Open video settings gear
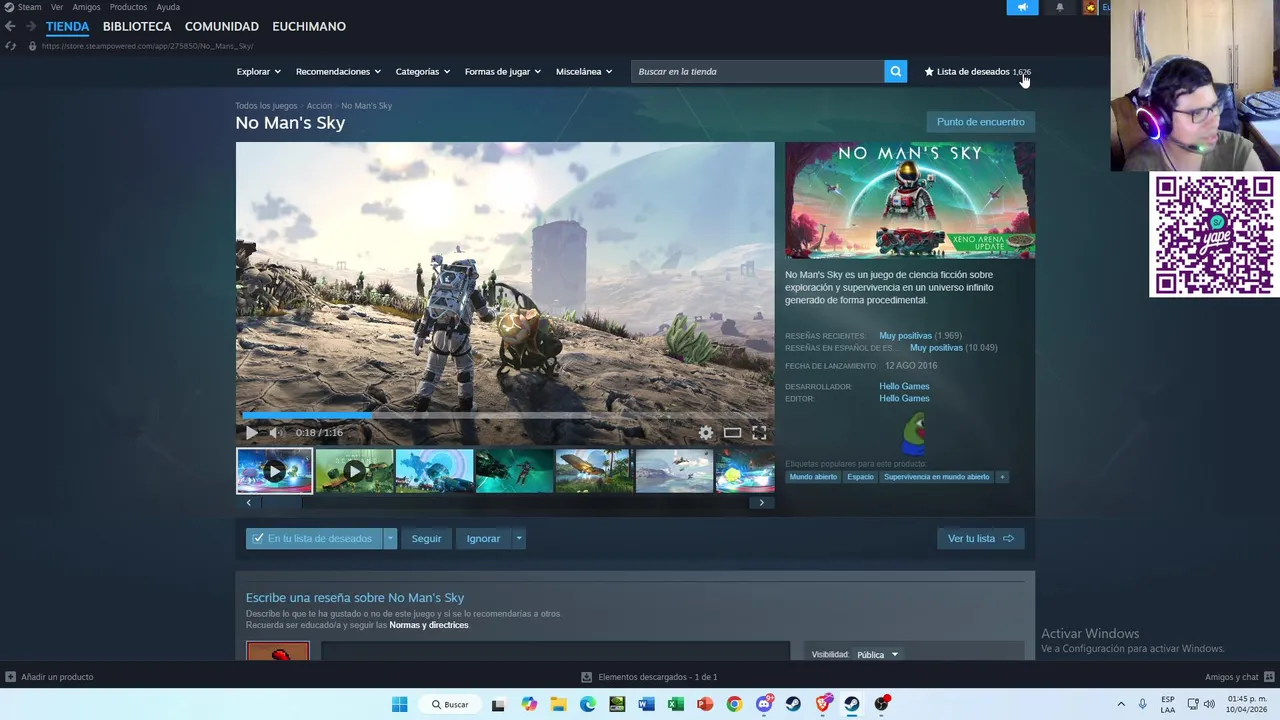The width and height of the screenshot is (1280, 720). tap(706, 432)
